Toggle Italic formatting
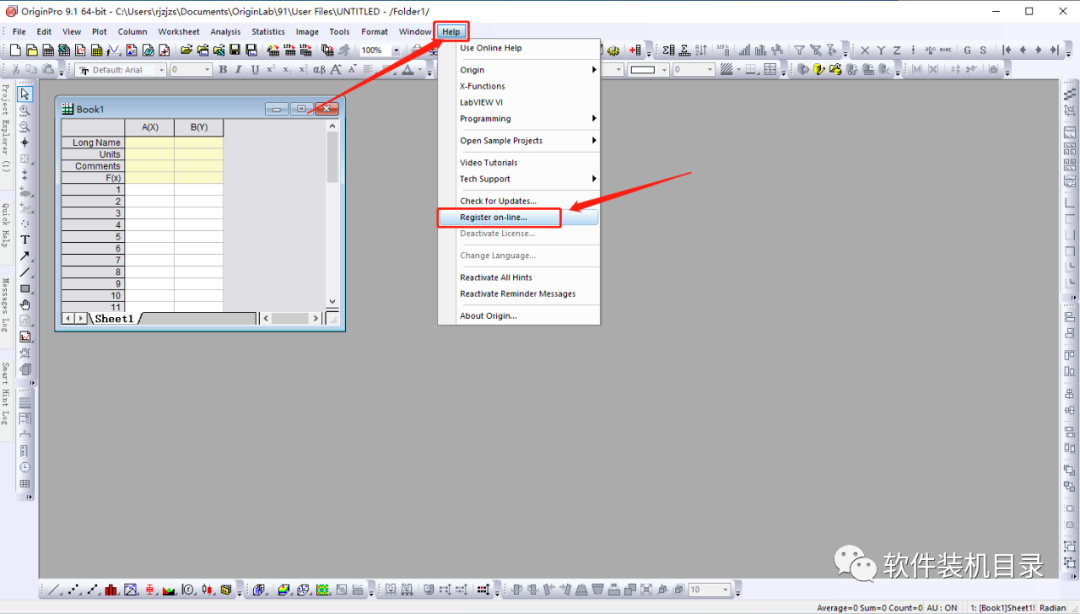Screen dimensions: 1080x614 click(238, 70)
